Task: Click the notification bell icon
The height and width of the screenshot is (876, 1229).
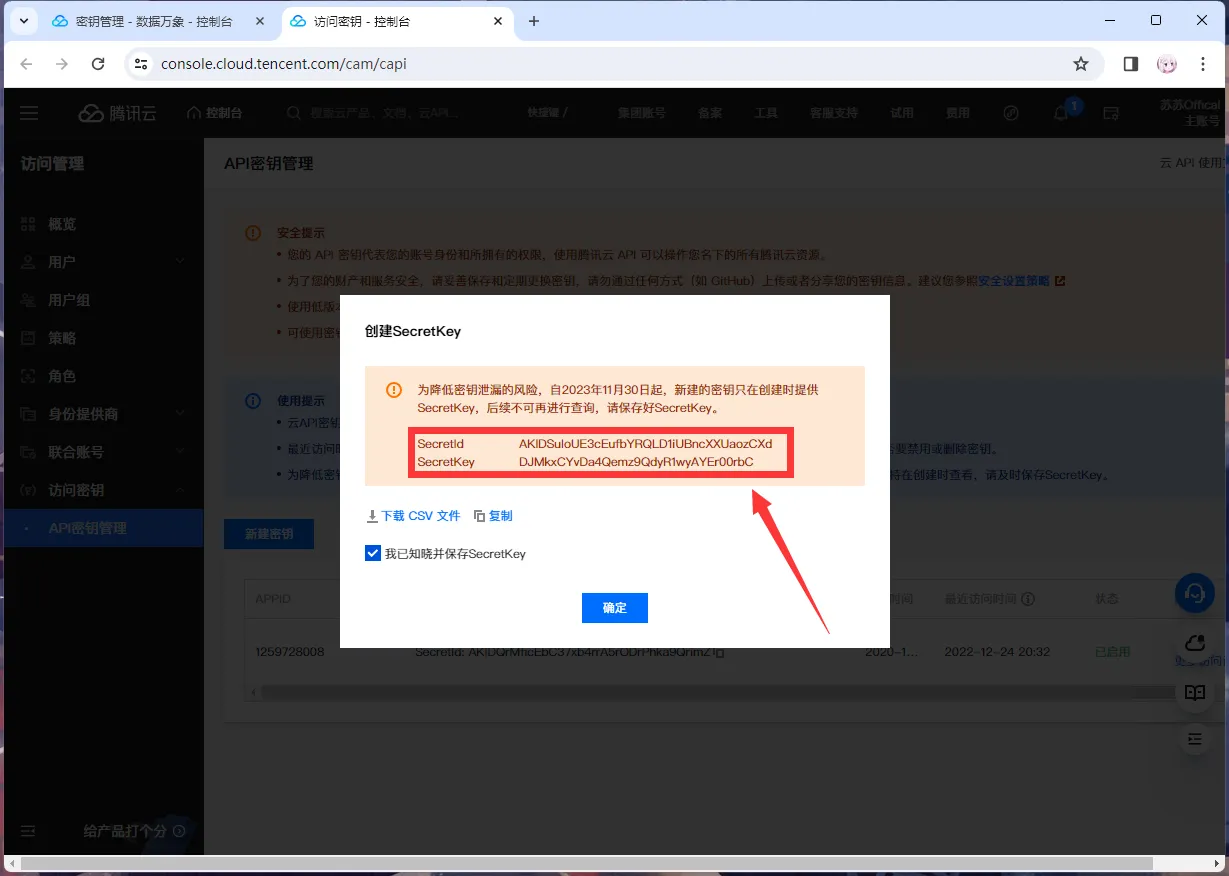Action: coord(1061,113)
